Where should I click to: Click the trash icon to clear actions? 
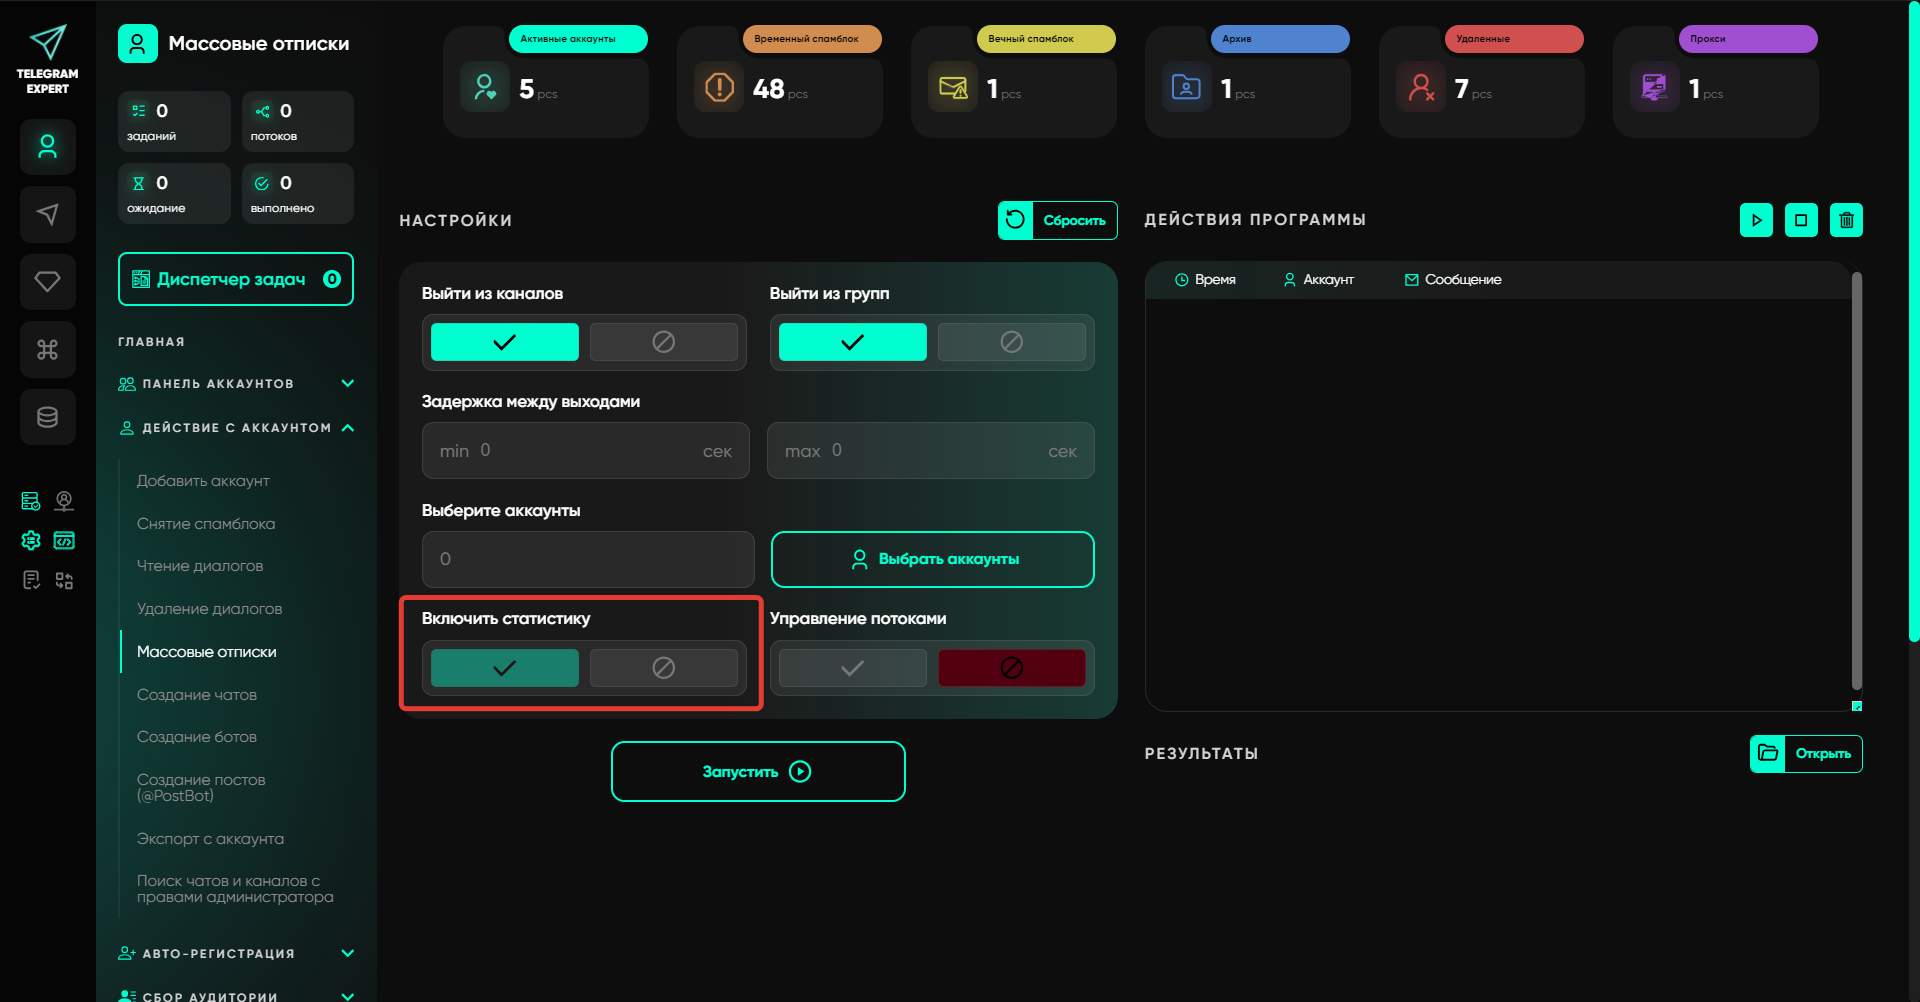(1846, 220)
